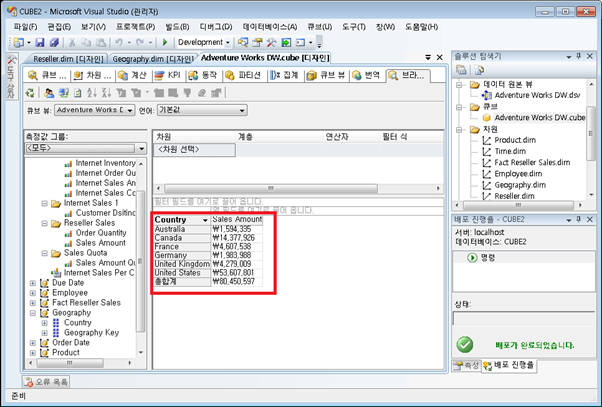Open the 측정값 그룹 <모두> dropdown

pos(85,149)
